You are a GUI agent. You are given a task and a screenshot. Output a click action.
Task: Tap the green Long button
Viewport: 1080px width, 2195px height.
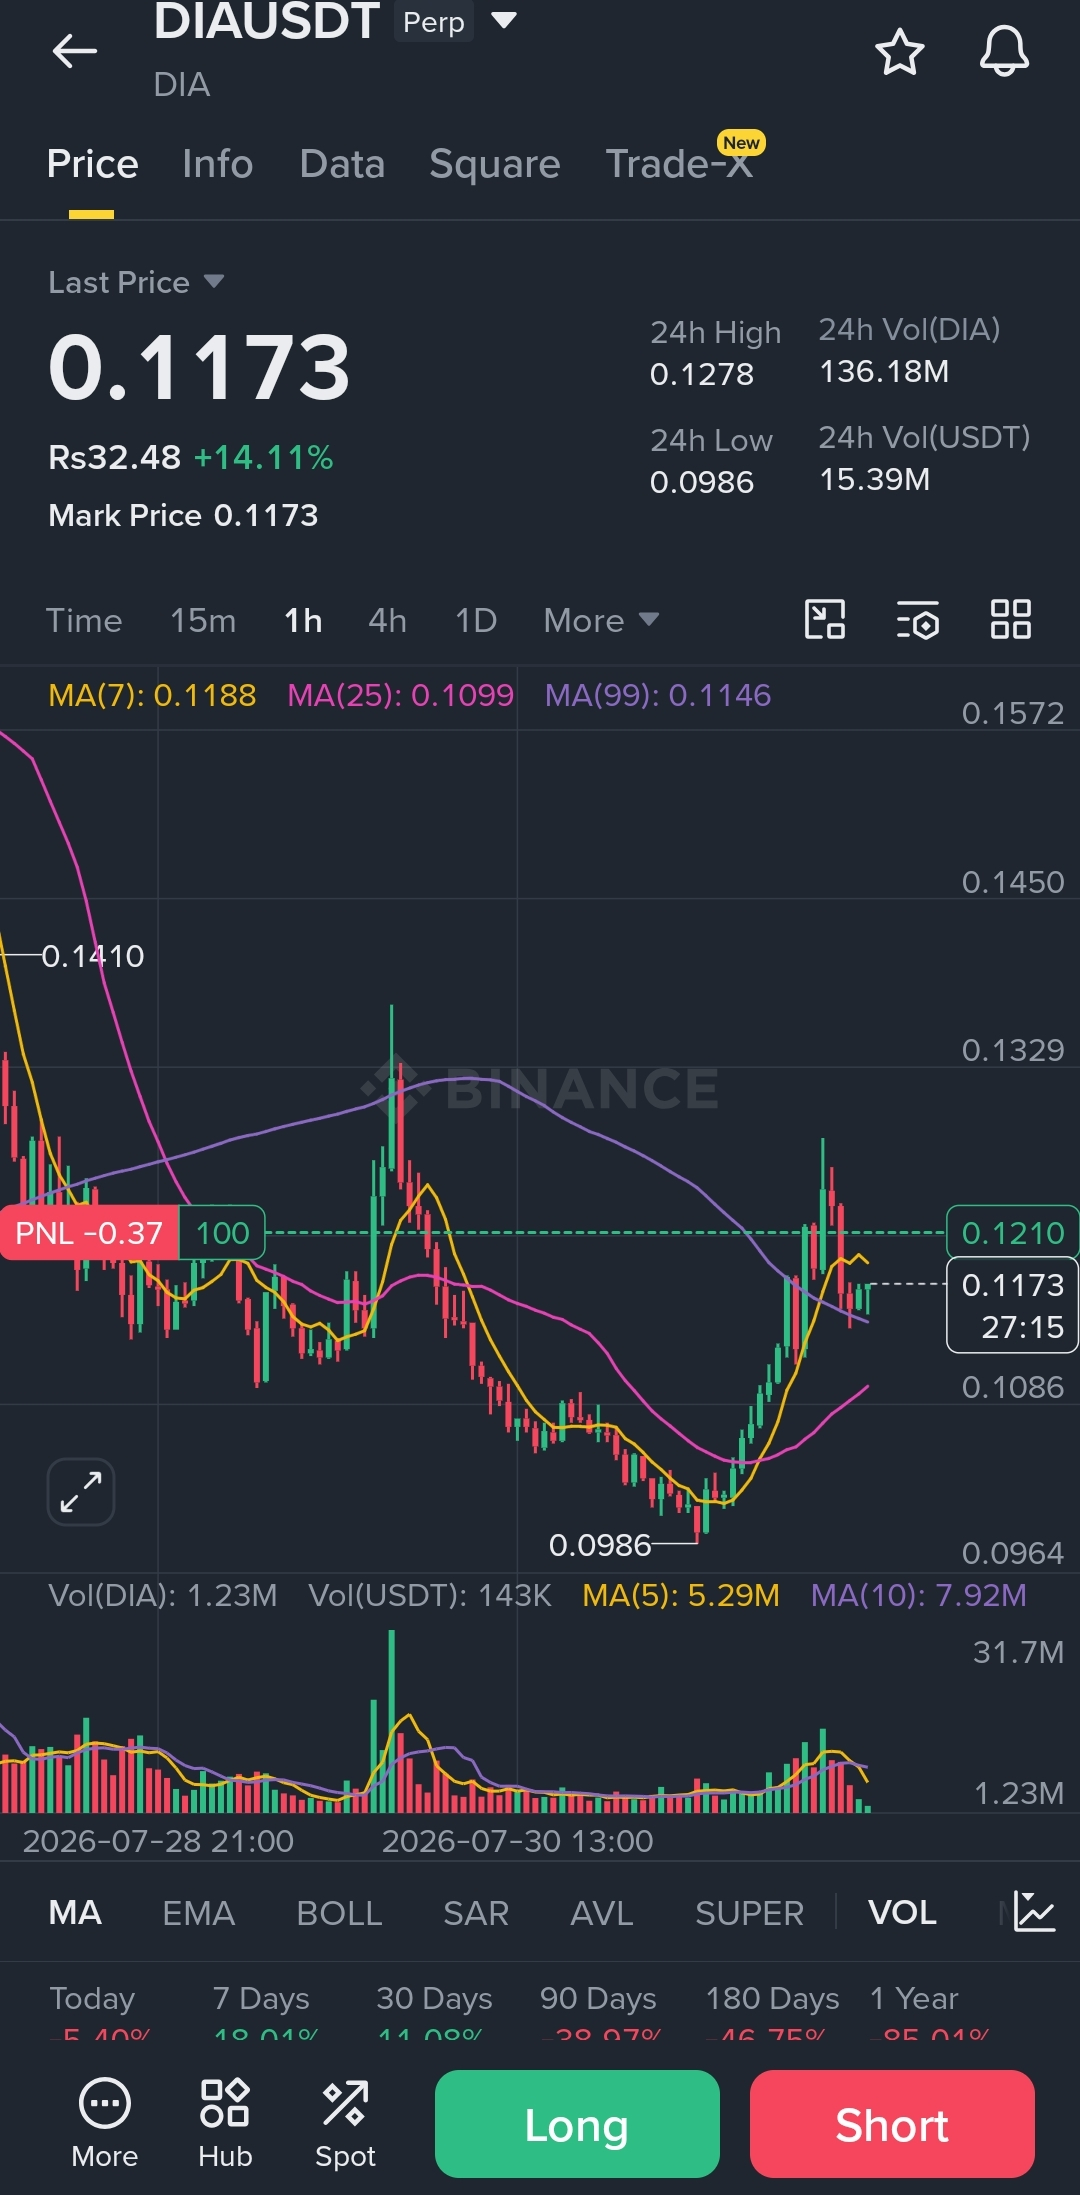click(577, 2124)
